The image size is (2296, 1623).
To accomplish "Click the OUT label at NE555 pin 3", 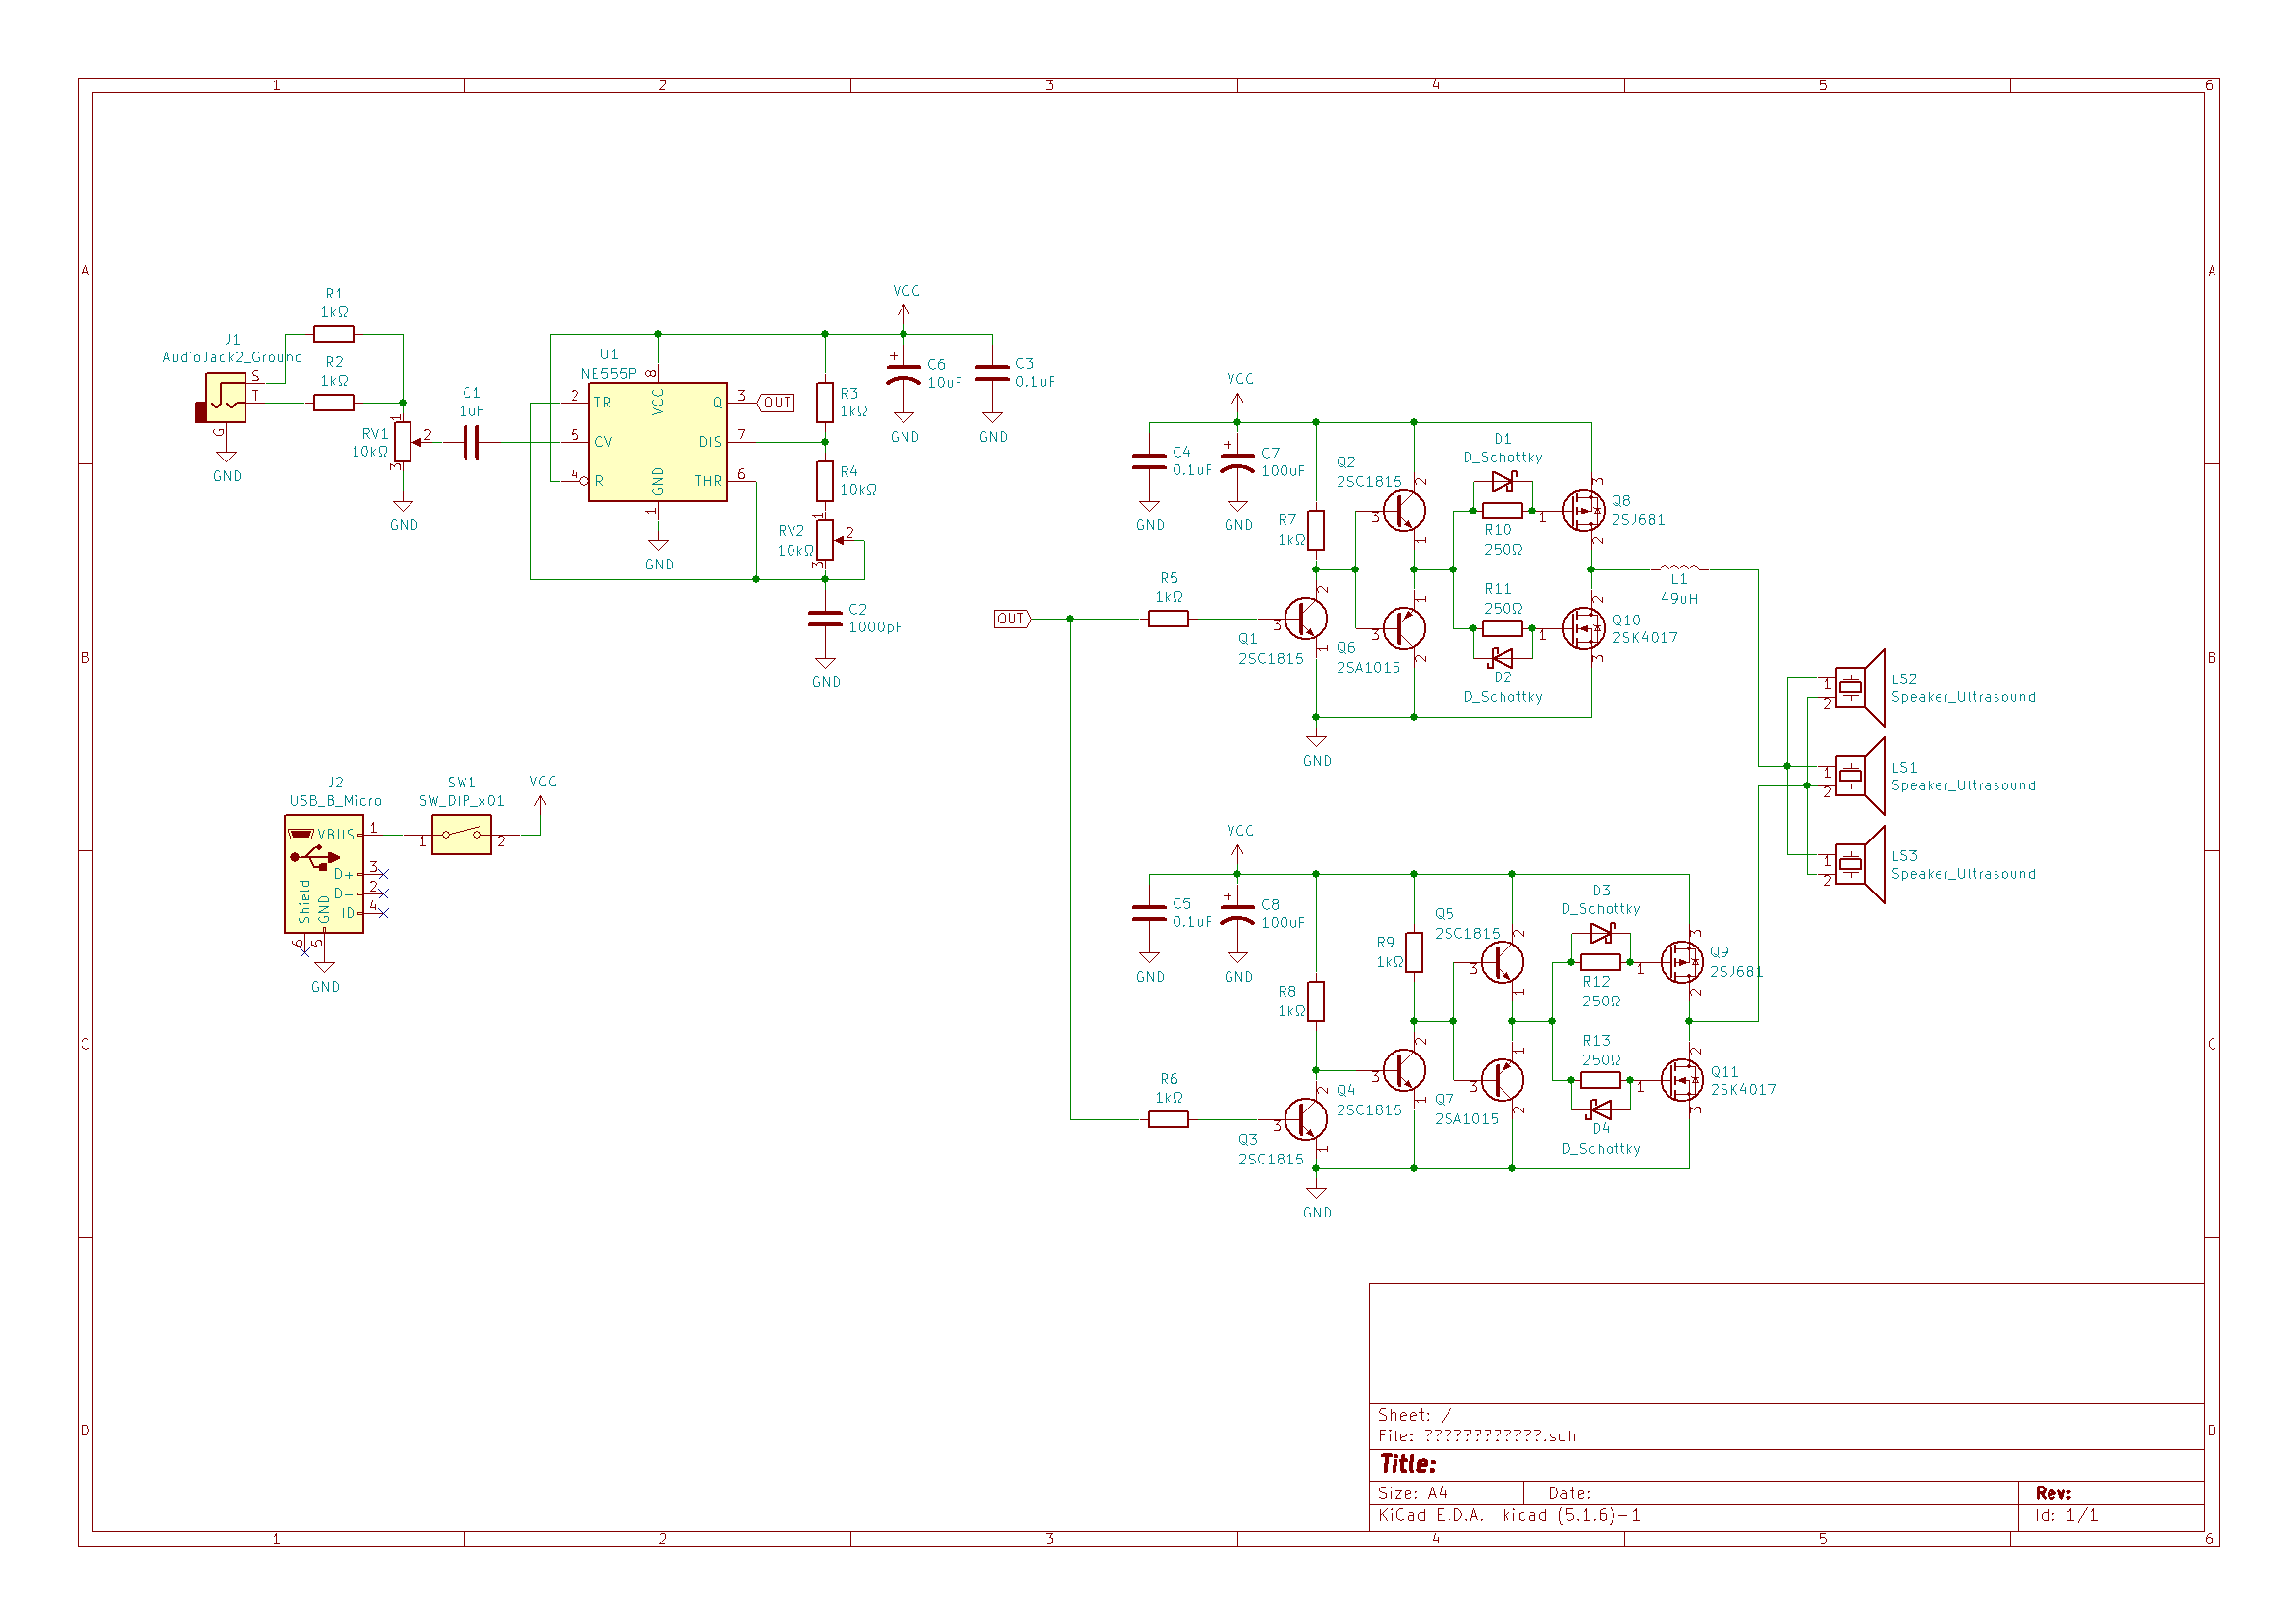I will tap(777, 403).
